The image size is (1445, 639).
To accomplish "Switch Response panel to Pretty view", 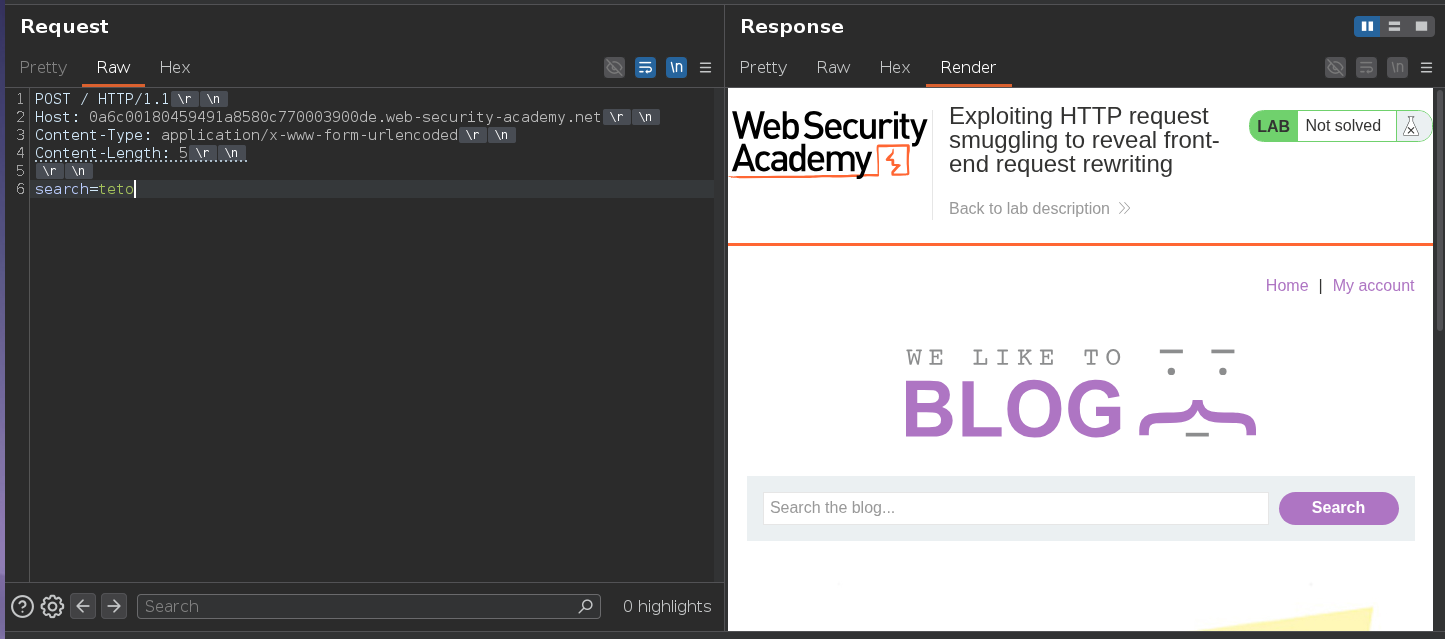I will [763, 67].
